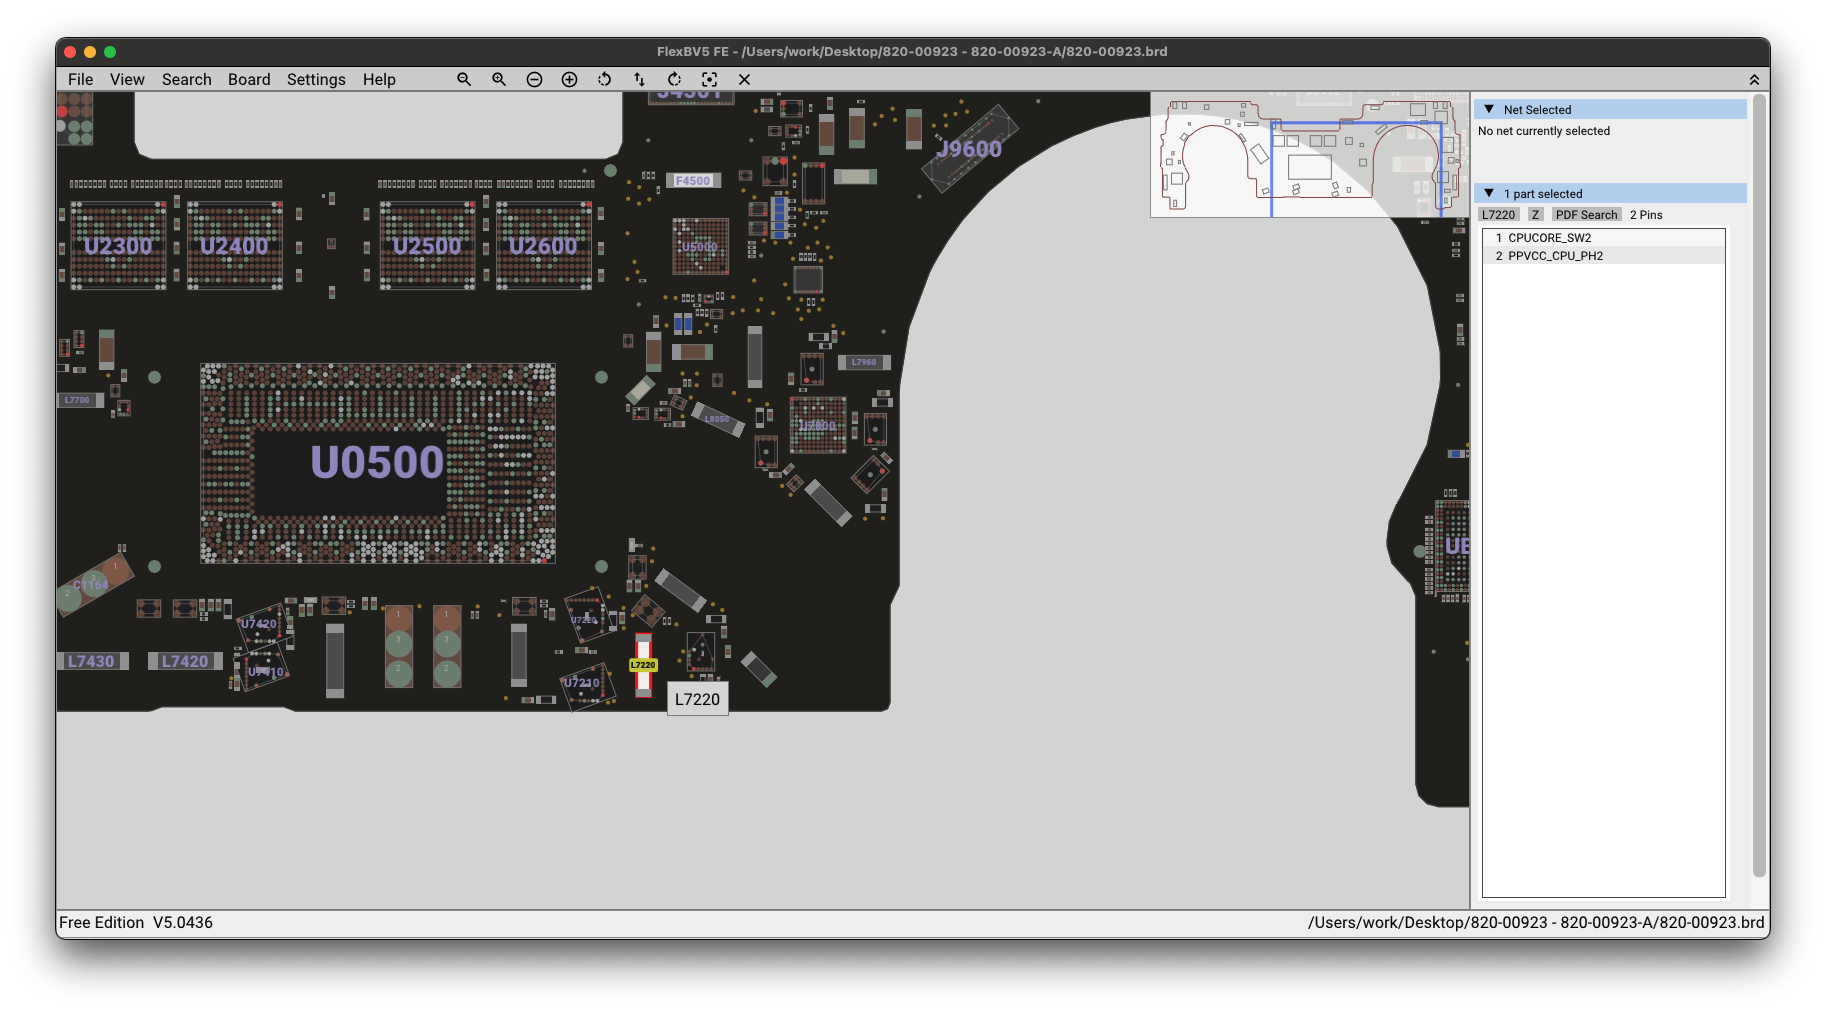Collapse the Net Selected section
The height and width of the screenshot is (1013, 1826).
click(1489, 109)
